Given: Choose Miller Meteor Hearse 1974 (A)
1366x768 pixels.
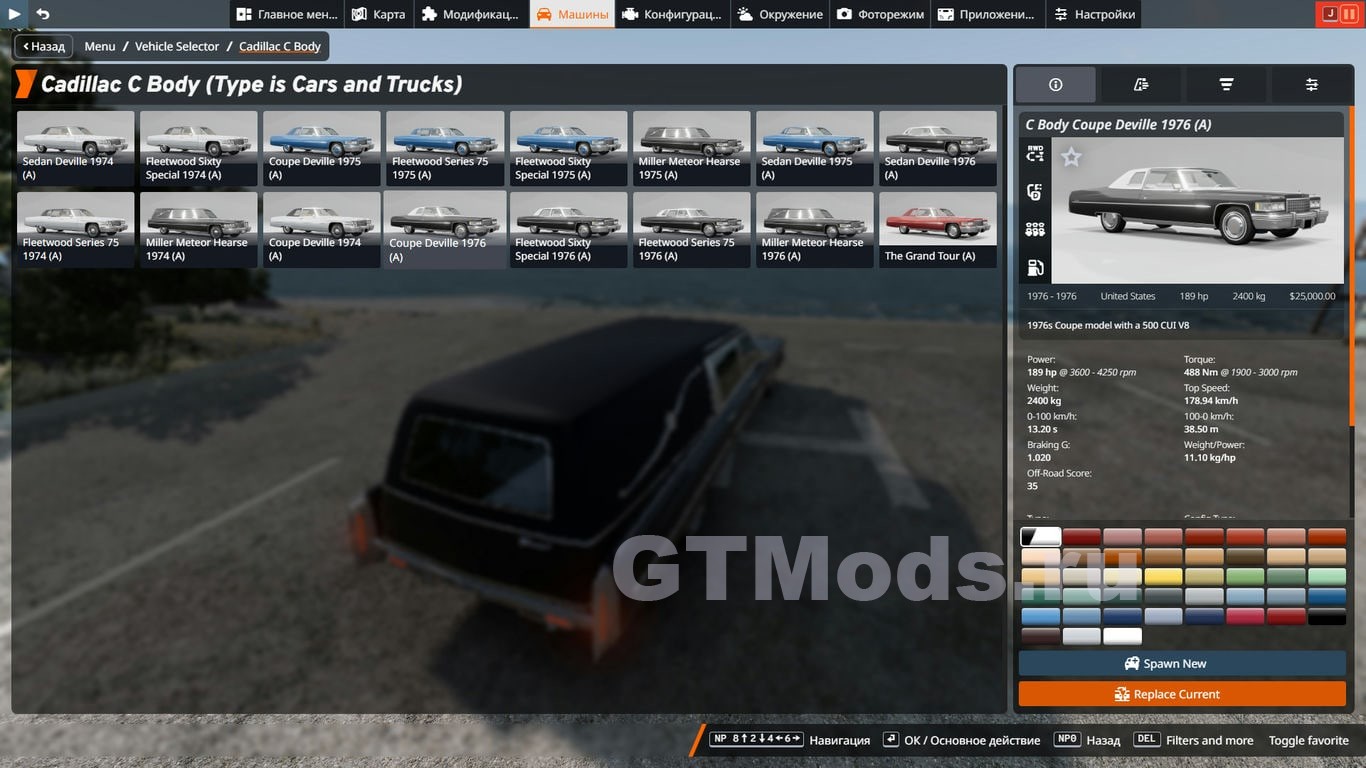Looking at the screenshot, I should (x=199, y=229).
